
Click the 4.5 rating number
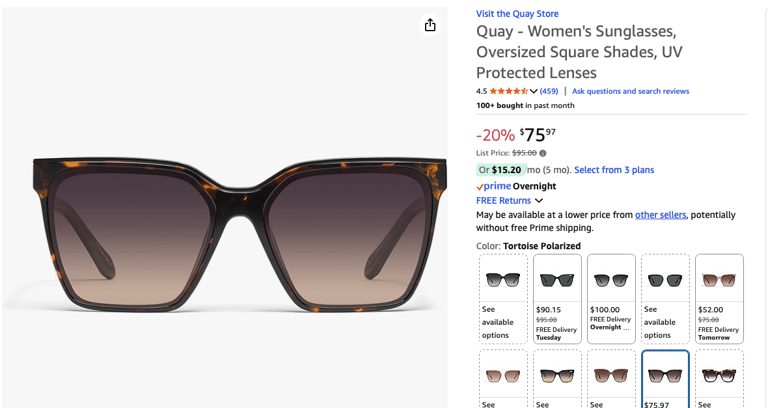tap(481, 91)
